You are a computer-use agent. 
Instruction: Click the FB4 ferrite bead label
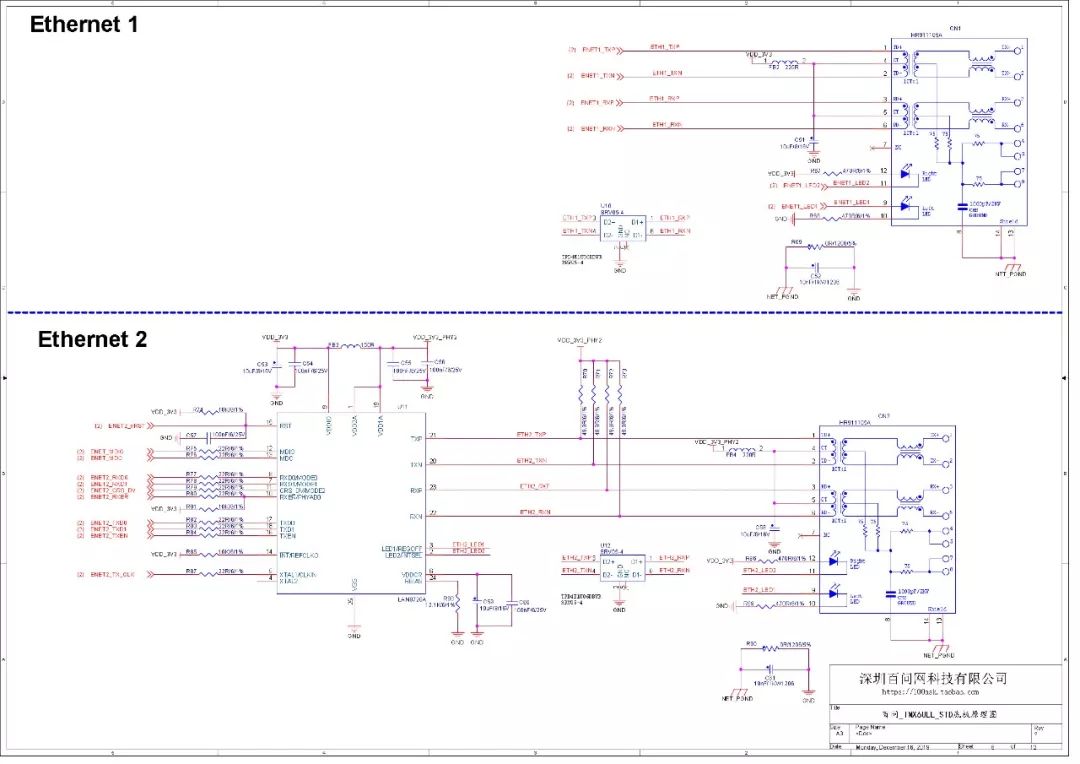[731, 455]
